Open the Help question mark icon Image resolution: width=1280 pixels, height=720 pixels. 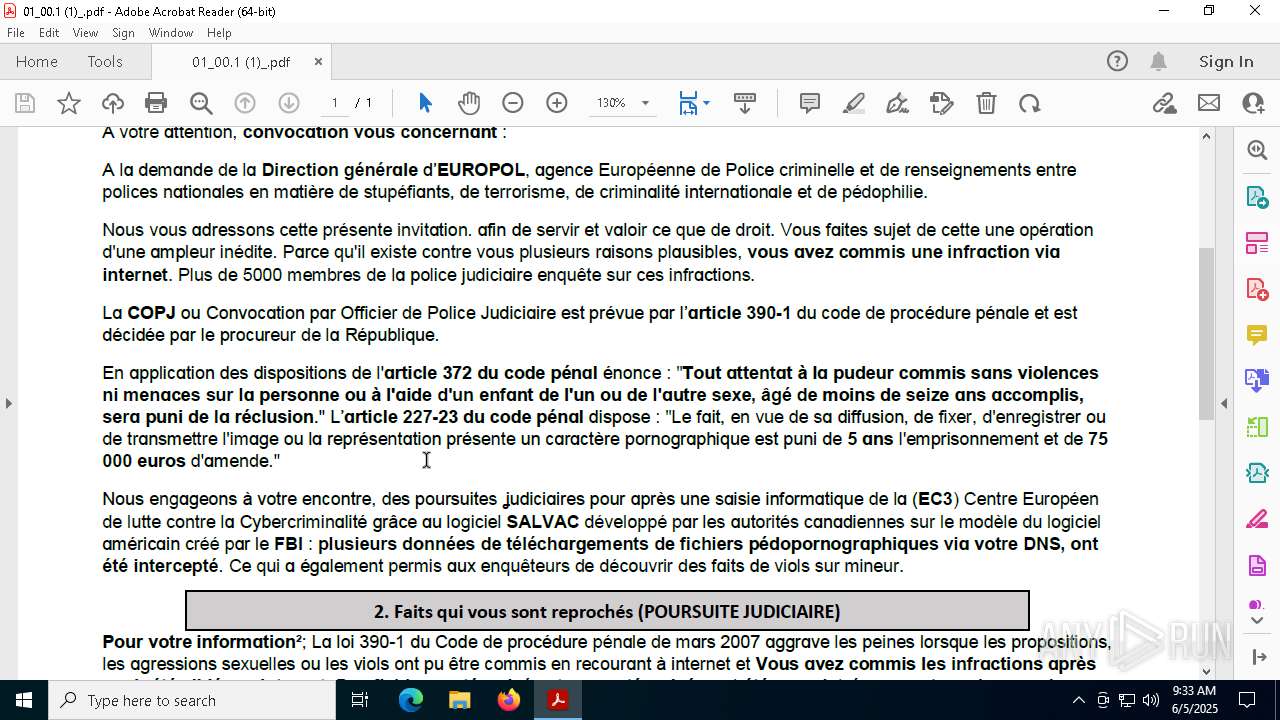[x=1117, y=61]
